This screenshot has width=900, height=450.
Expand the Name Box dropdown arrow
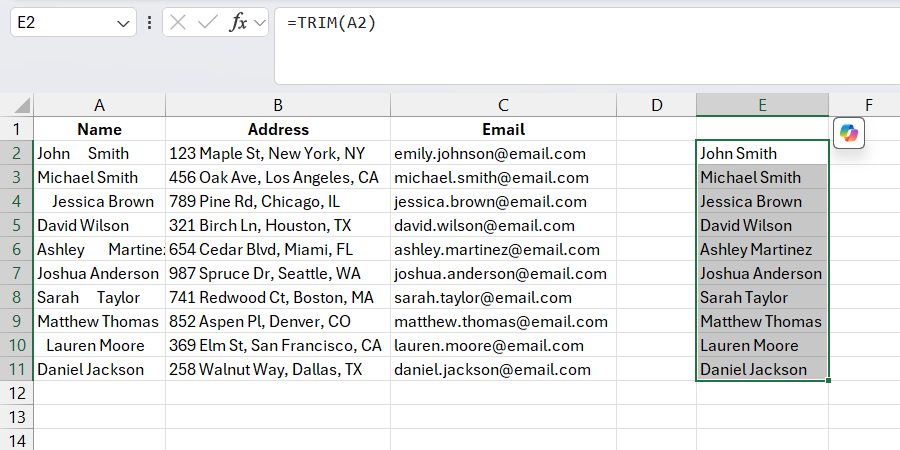pyautogui.click(x=123, y=23)
